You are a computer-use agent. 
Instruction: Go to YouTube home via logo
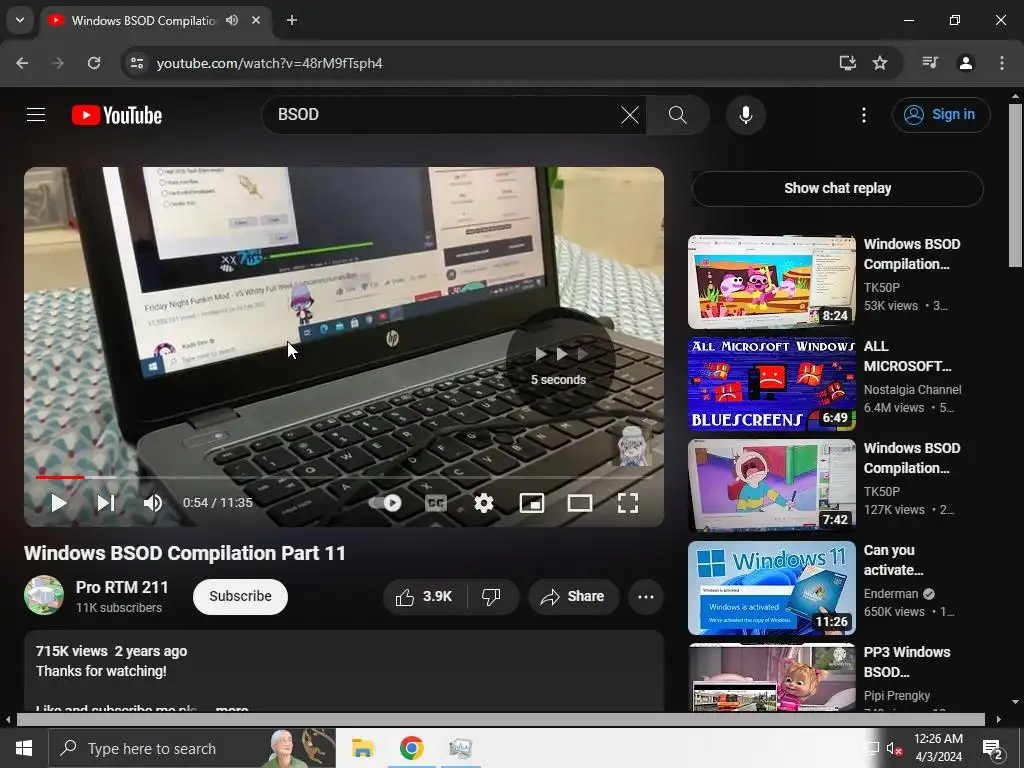coord(117,115)
